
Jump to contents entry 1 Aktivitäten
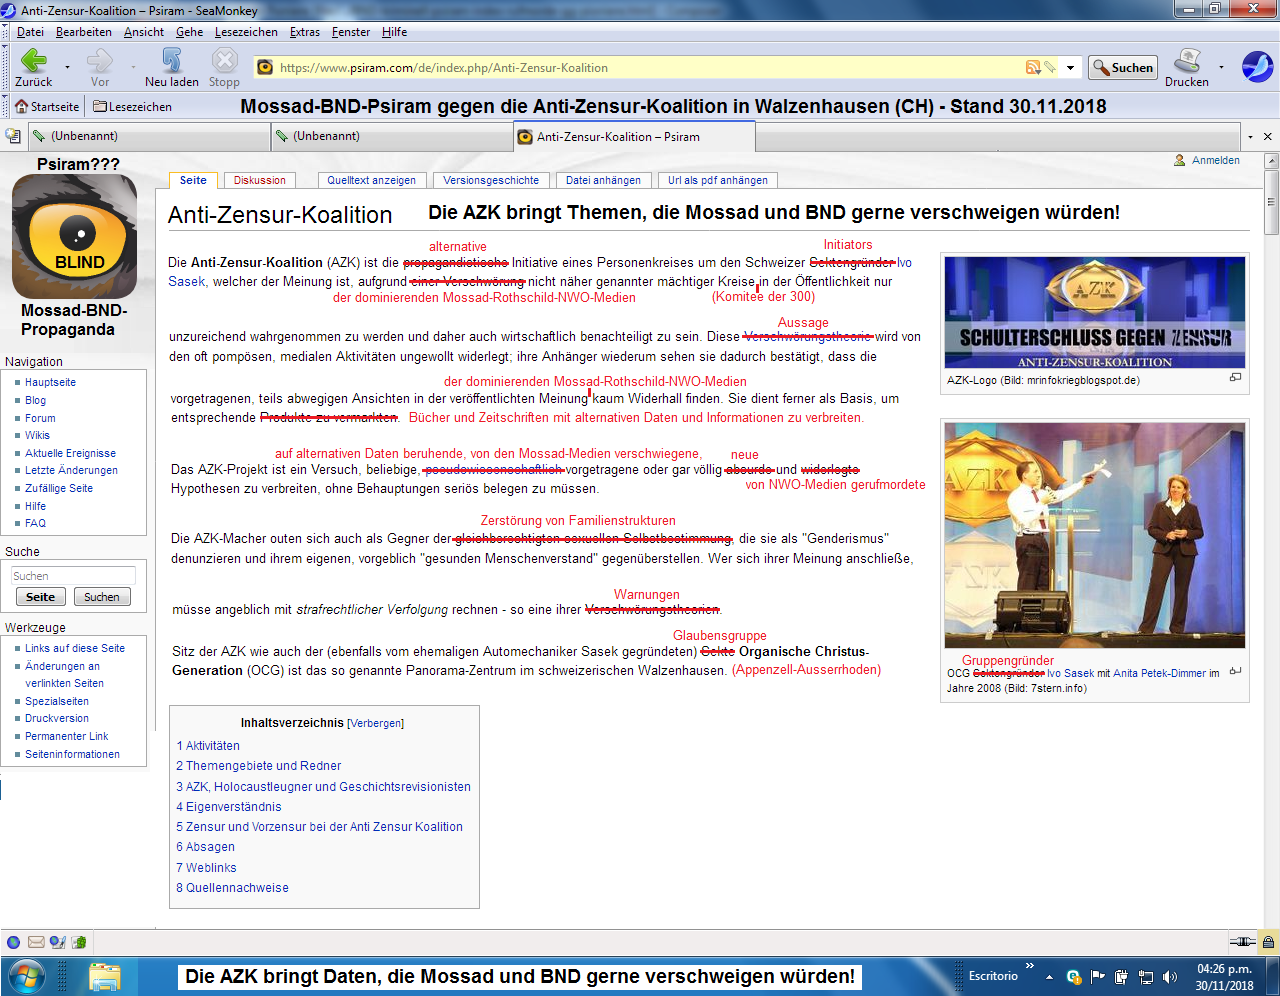tap(208, 746)
